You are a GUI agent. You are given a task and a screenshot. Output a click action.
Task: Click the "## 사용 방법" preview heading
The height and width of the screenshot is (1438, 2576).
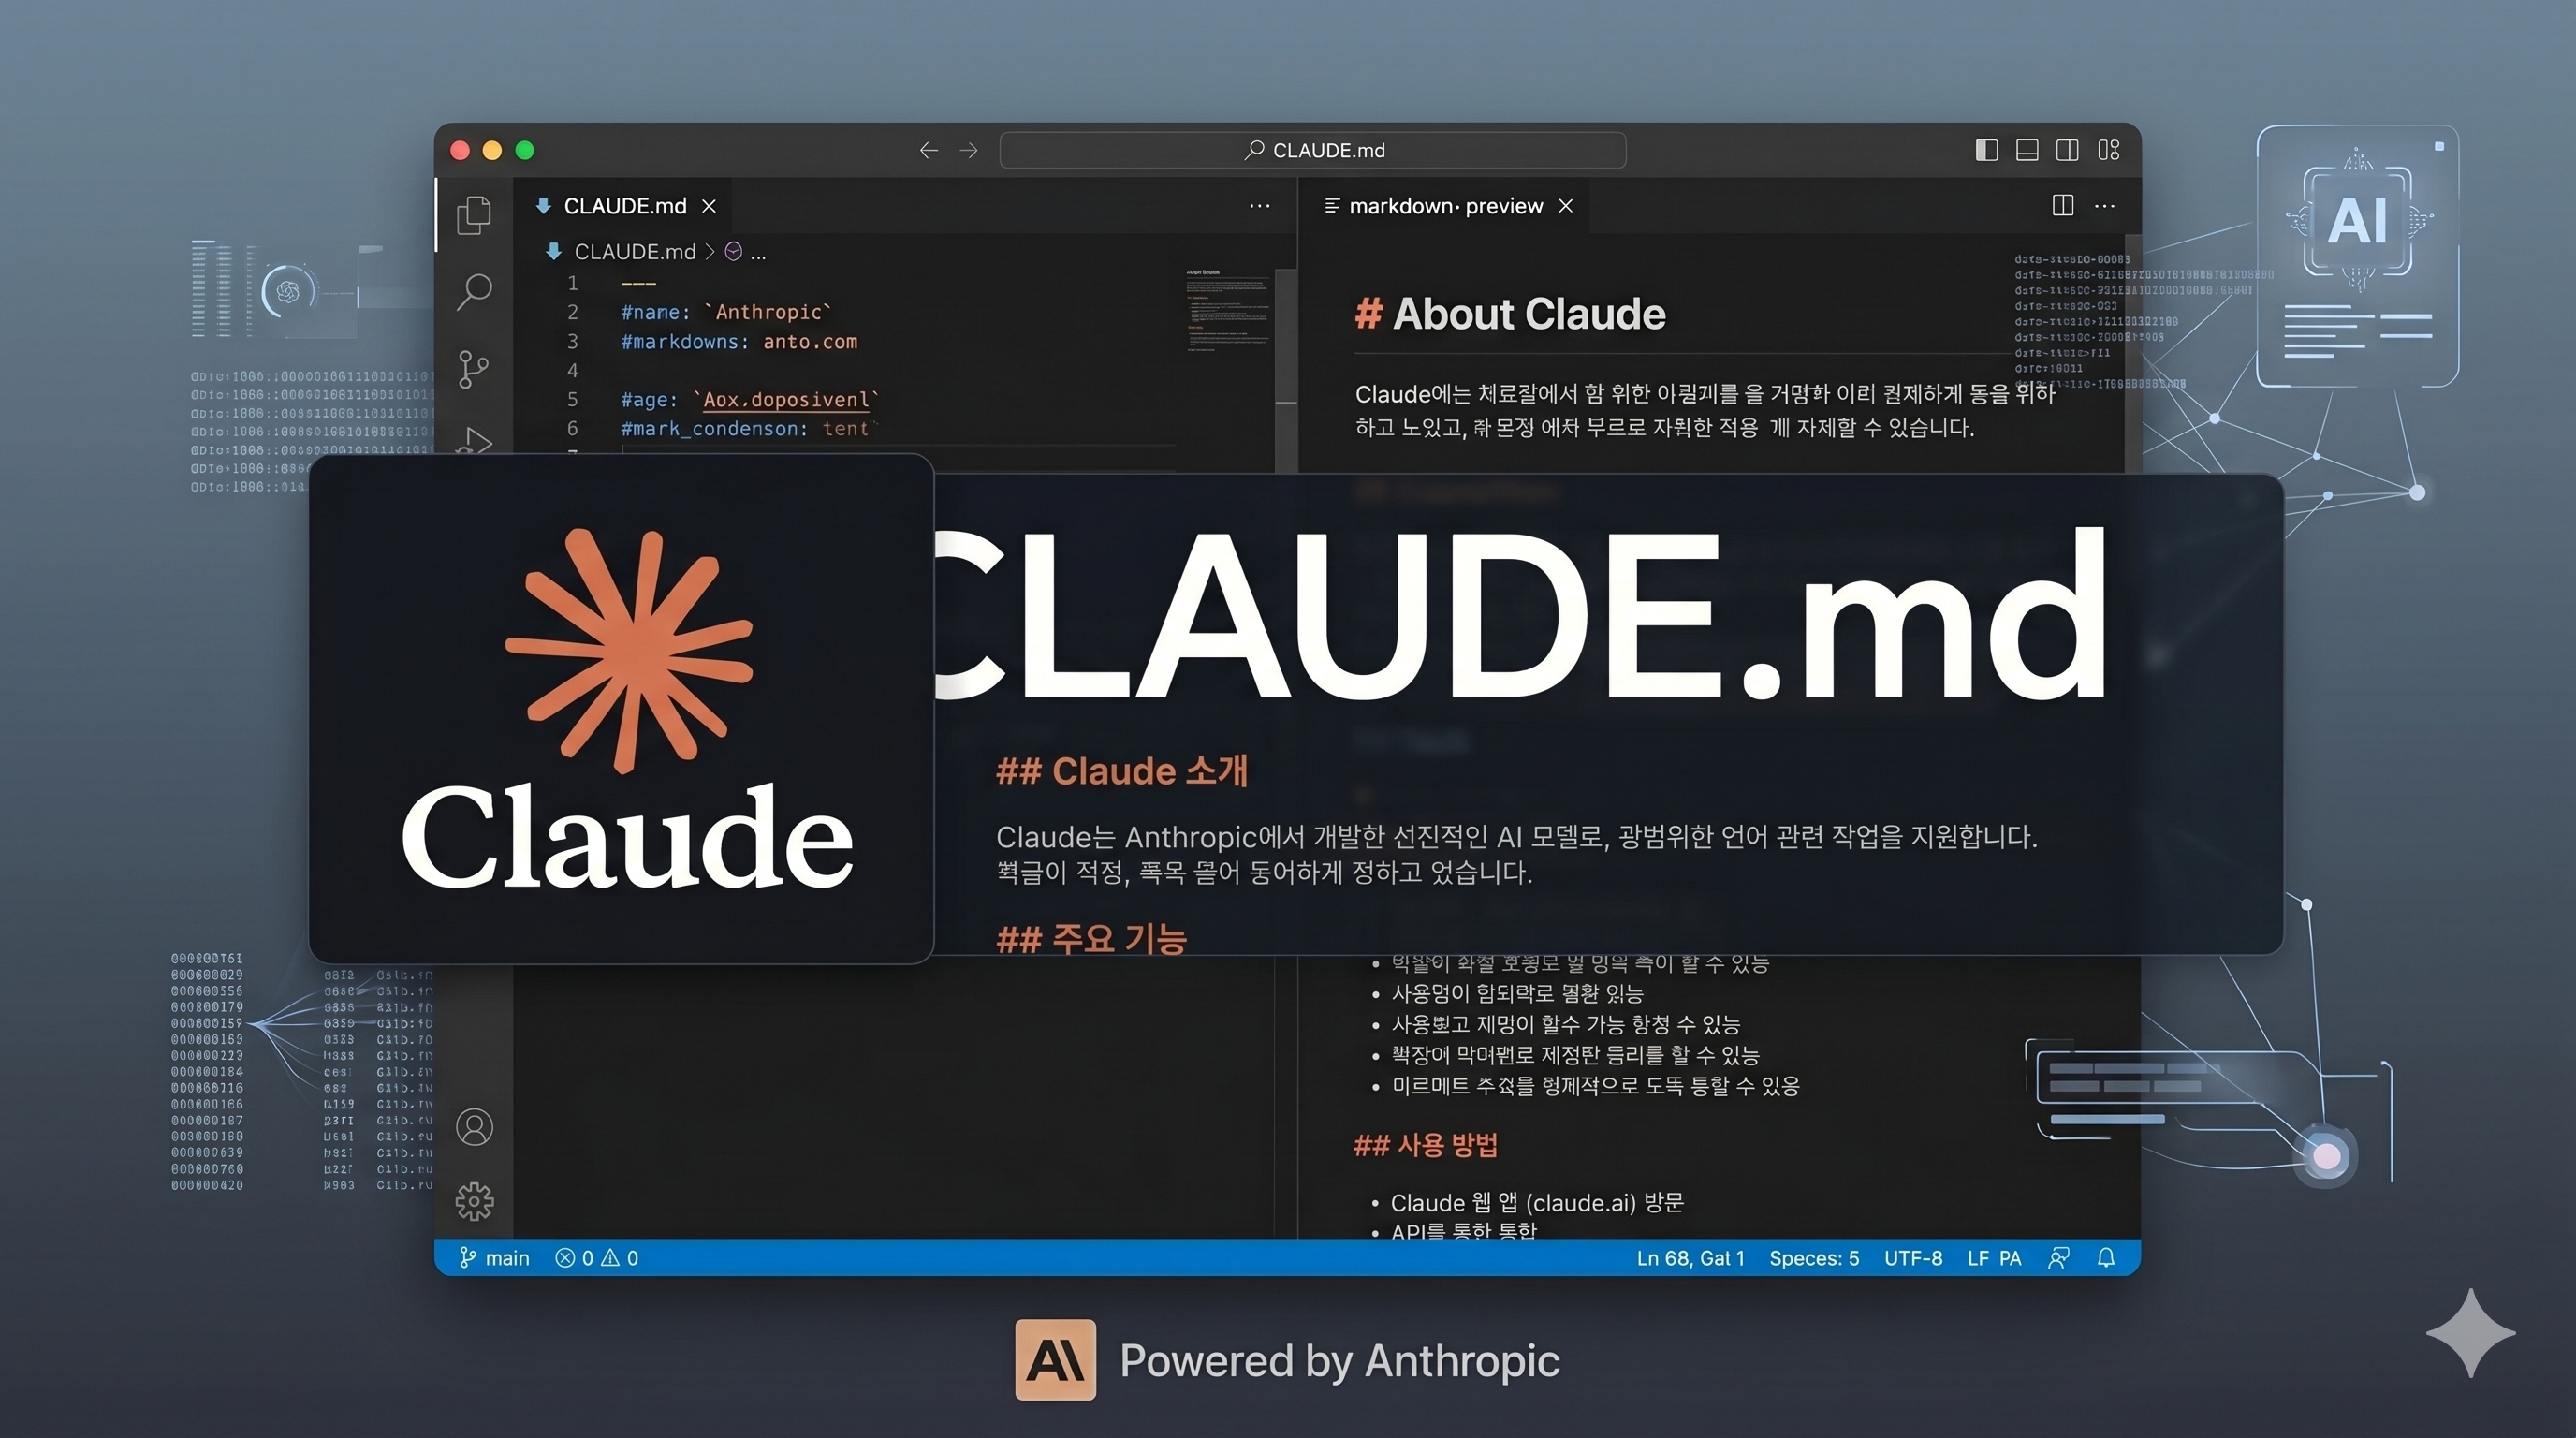click(1425, 1145)
